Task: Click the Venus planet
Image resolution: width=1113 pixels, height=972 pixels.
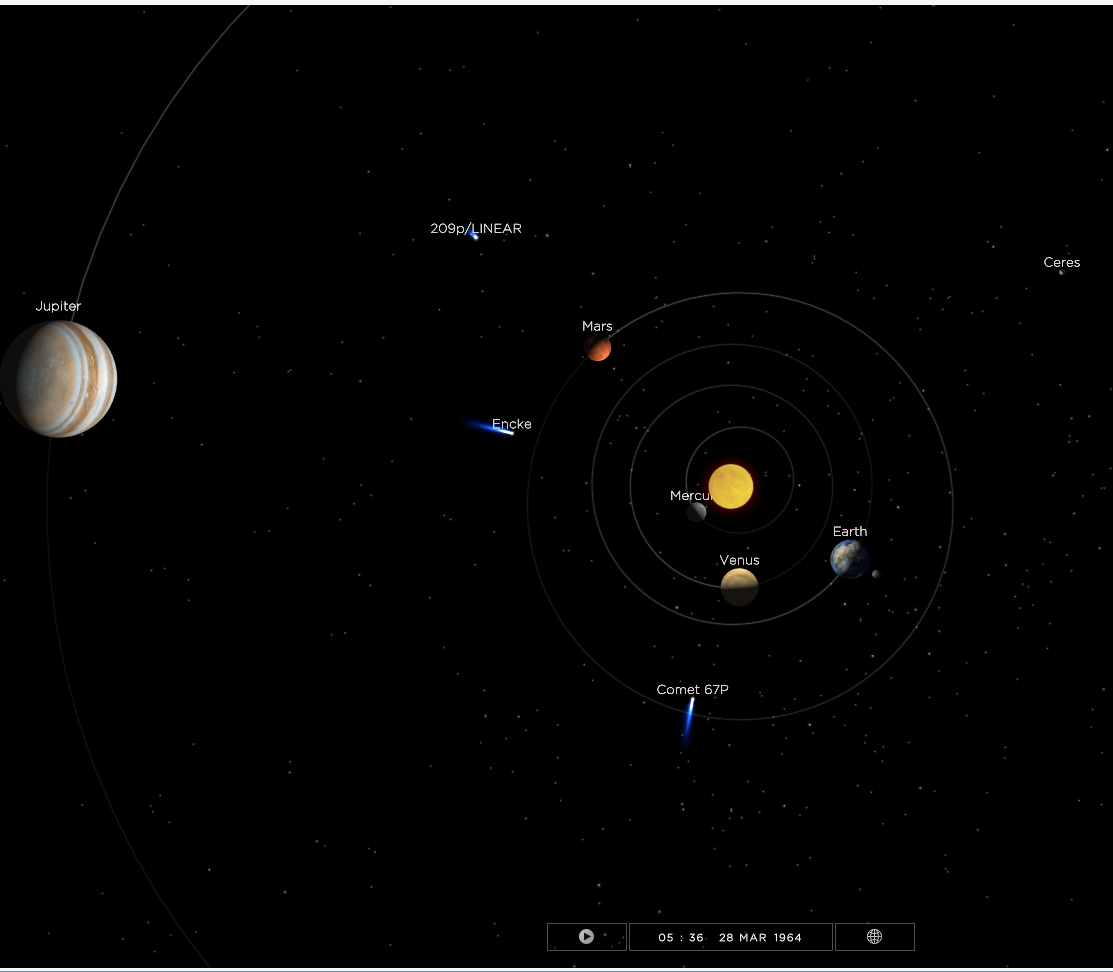Action: [x=739, y=587]
